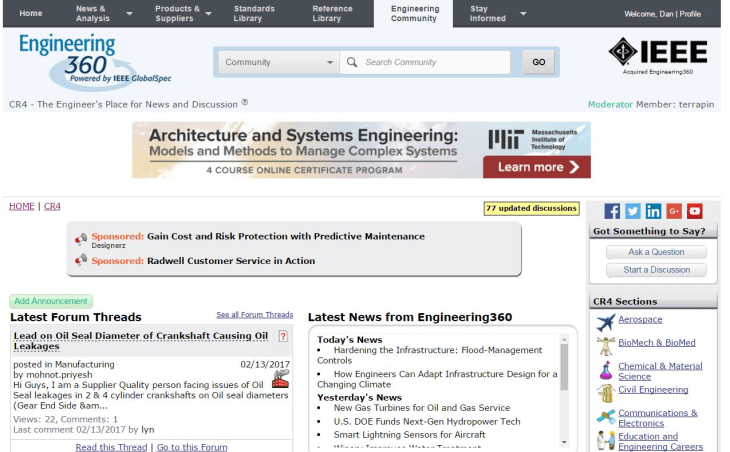Image resolution: width=730 pixels, height=452 pixels.
Task: Click the news panel scroll up arrow
Action: (x=564, y=339)
